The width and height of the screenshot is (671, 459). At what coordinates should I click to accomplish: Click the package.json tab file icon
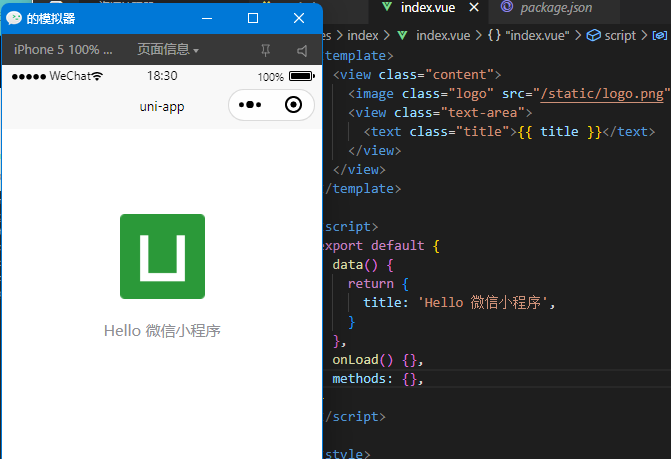pyautogui.click(x=507, y=6)
